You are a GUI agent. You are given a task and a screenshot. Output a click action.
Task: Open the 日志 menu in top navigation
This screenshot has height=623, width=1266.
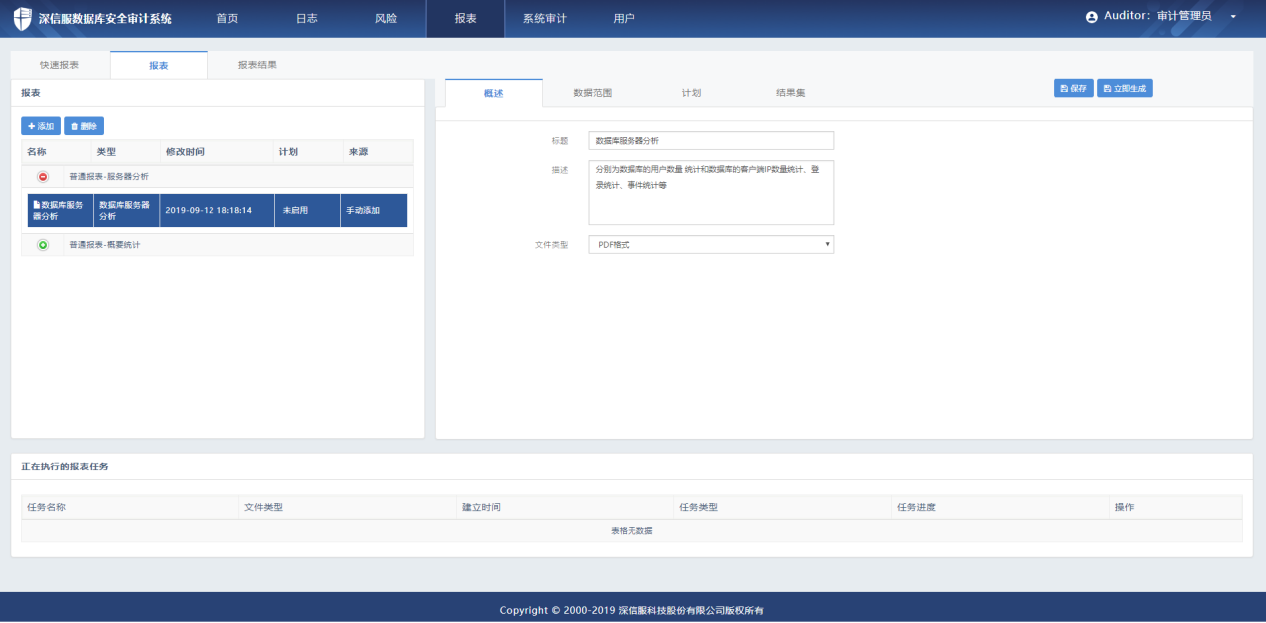[307, 18]
